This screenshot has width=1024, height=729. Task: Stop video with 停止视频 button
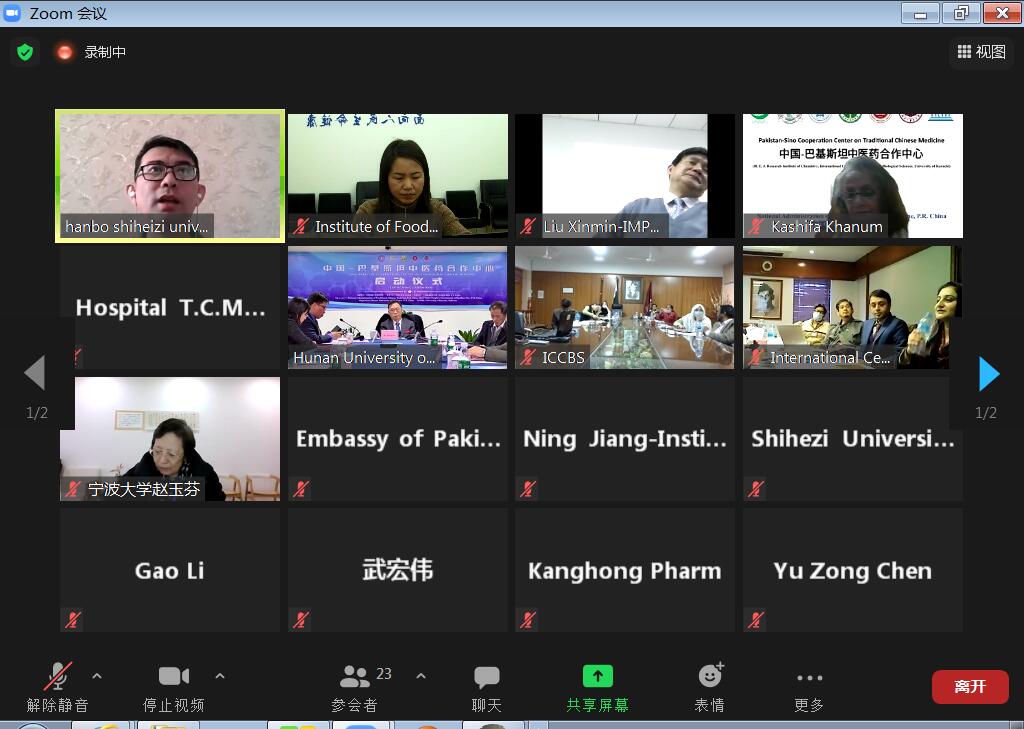coord(174,687)
